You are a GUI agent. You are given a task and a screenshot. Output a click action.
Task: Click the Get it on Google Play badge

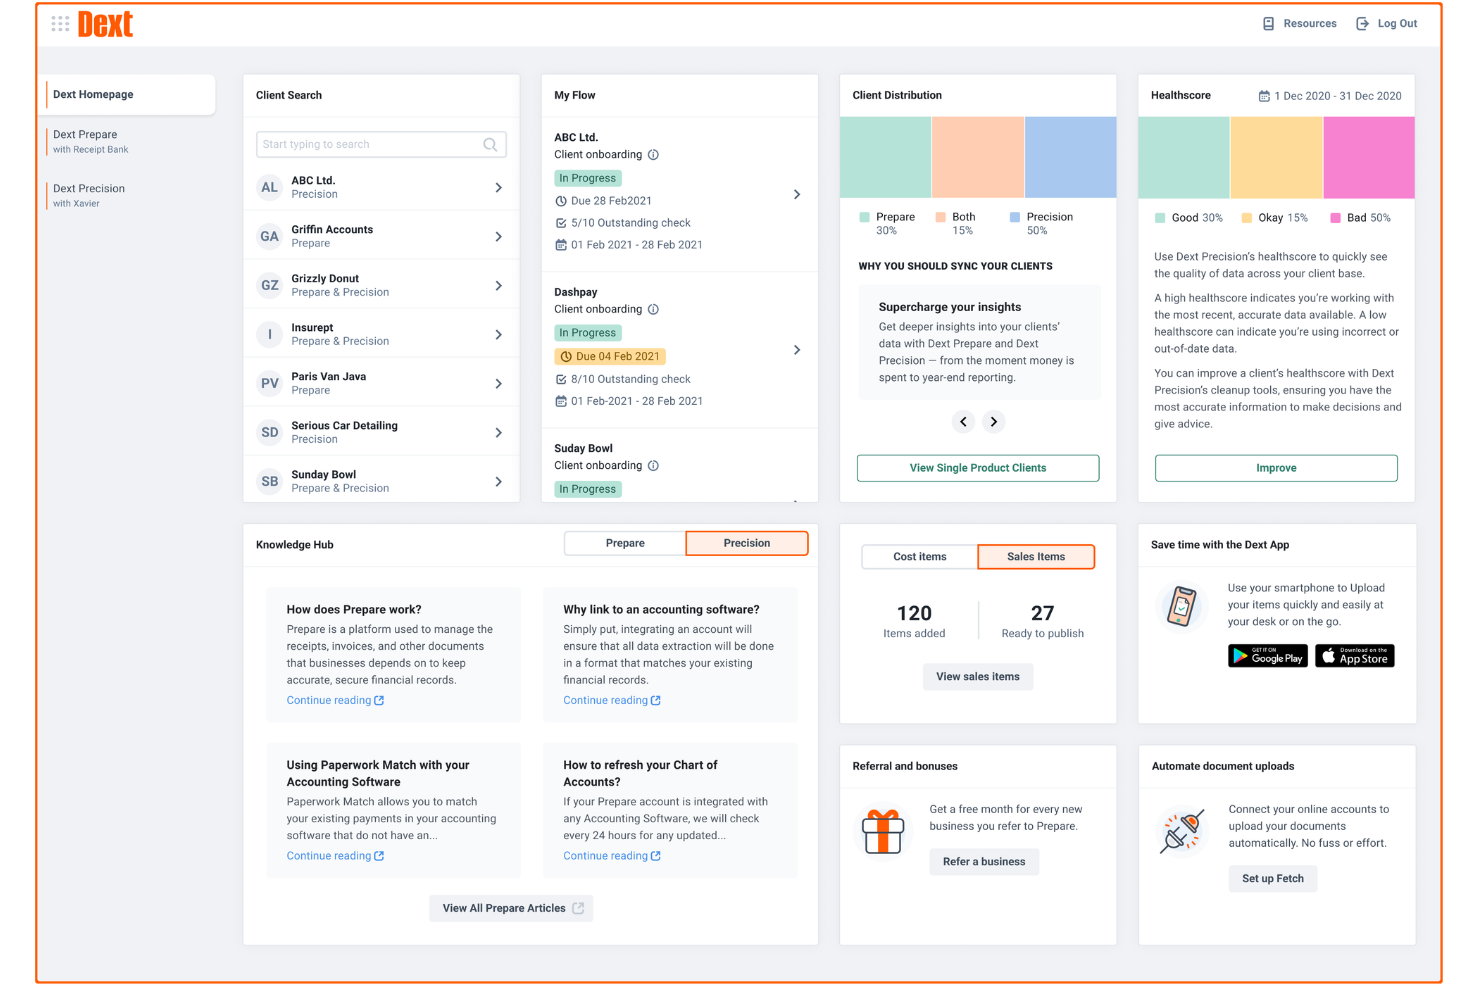pyautogui.click(x=1268, y=655)
